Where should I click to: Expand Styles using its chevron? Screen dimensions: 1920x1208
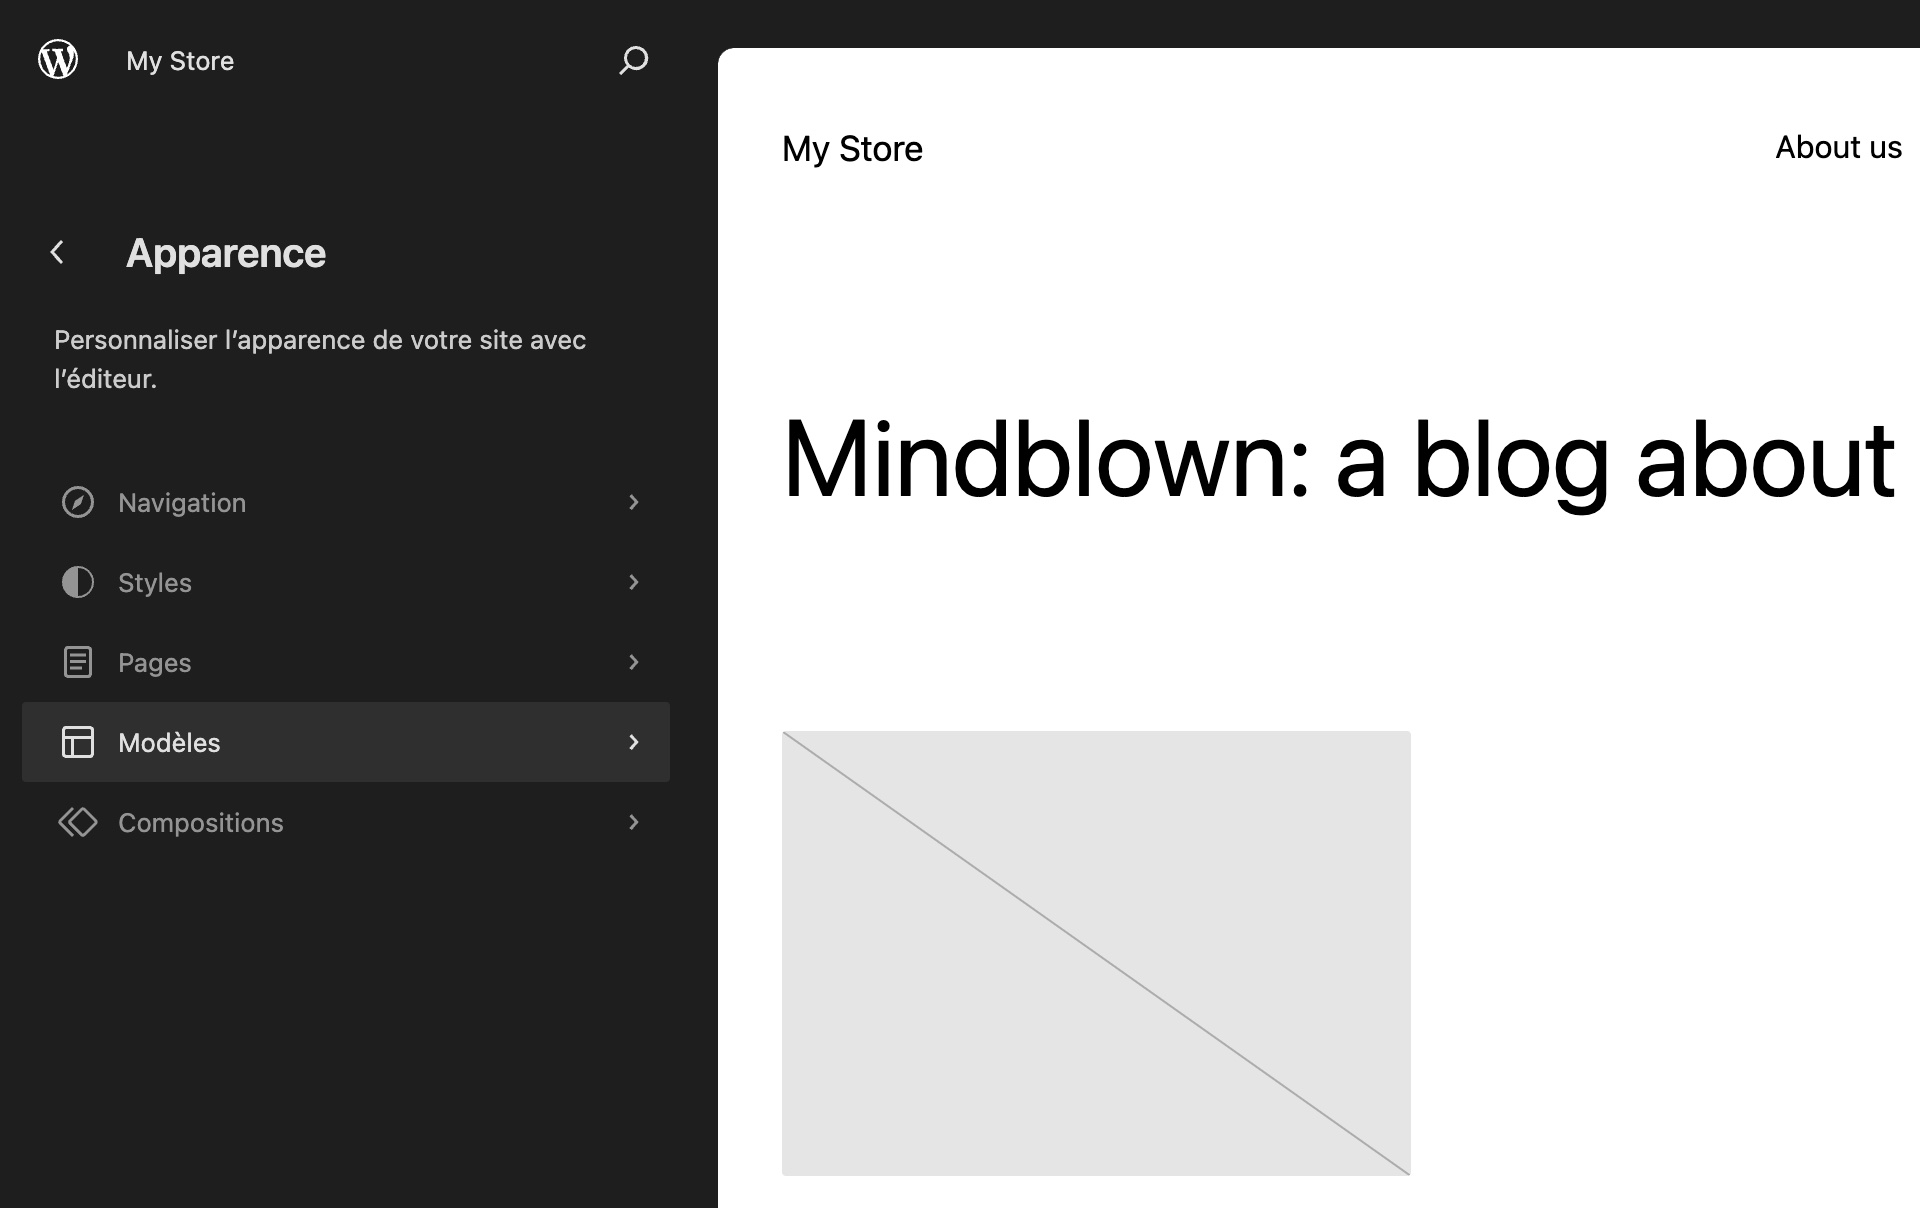pos(633,582)
